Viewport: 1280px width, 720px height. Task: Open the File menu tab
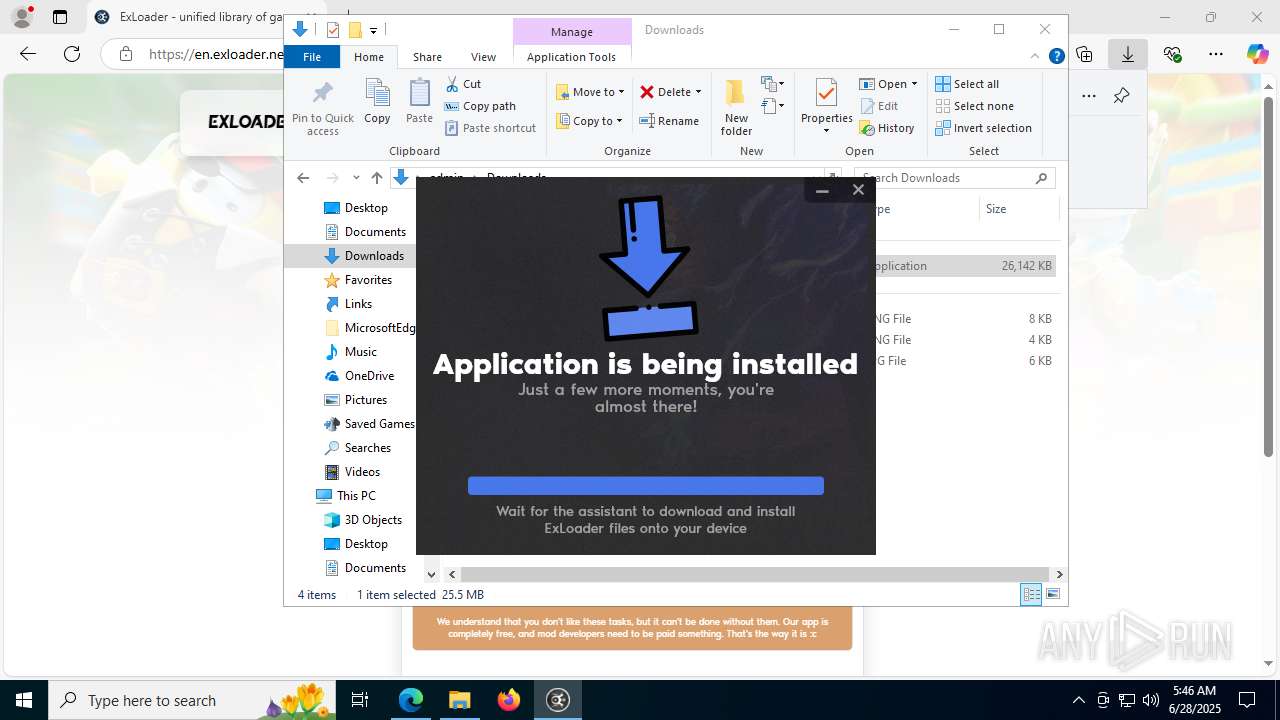point(312,57)
